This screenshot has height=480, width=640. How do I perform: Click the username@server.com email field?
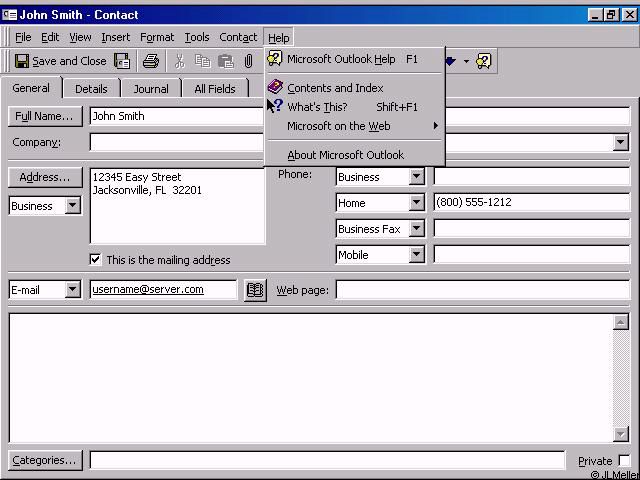[x=163, y=290]
